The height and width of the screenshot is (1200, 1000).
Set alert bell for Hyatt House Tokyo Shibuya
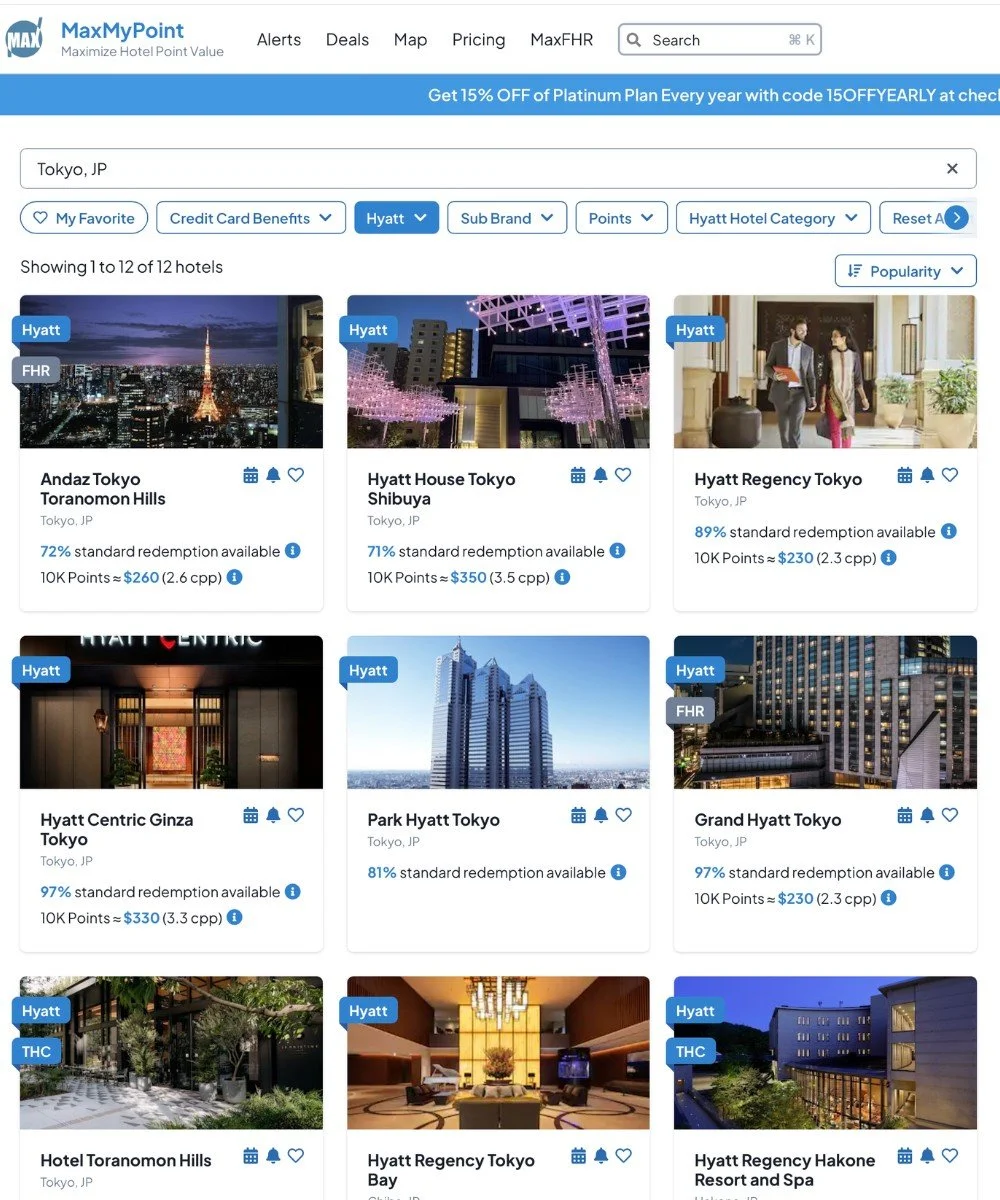600,475
